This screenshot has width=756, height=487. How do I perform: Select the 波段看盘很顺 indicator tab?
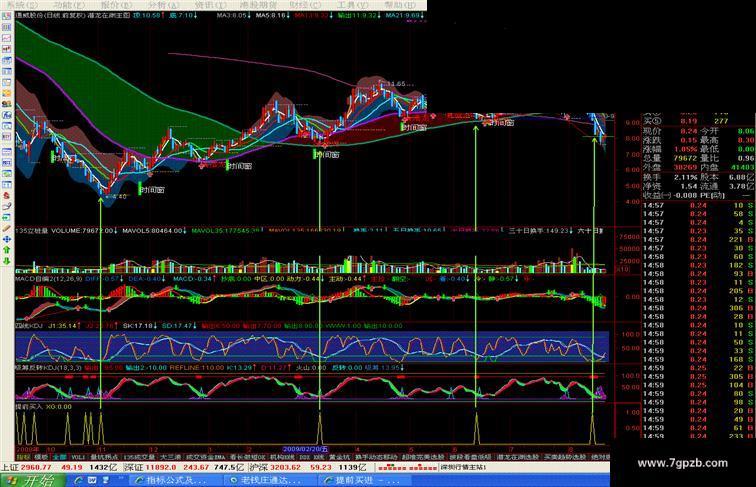[470, 457]
